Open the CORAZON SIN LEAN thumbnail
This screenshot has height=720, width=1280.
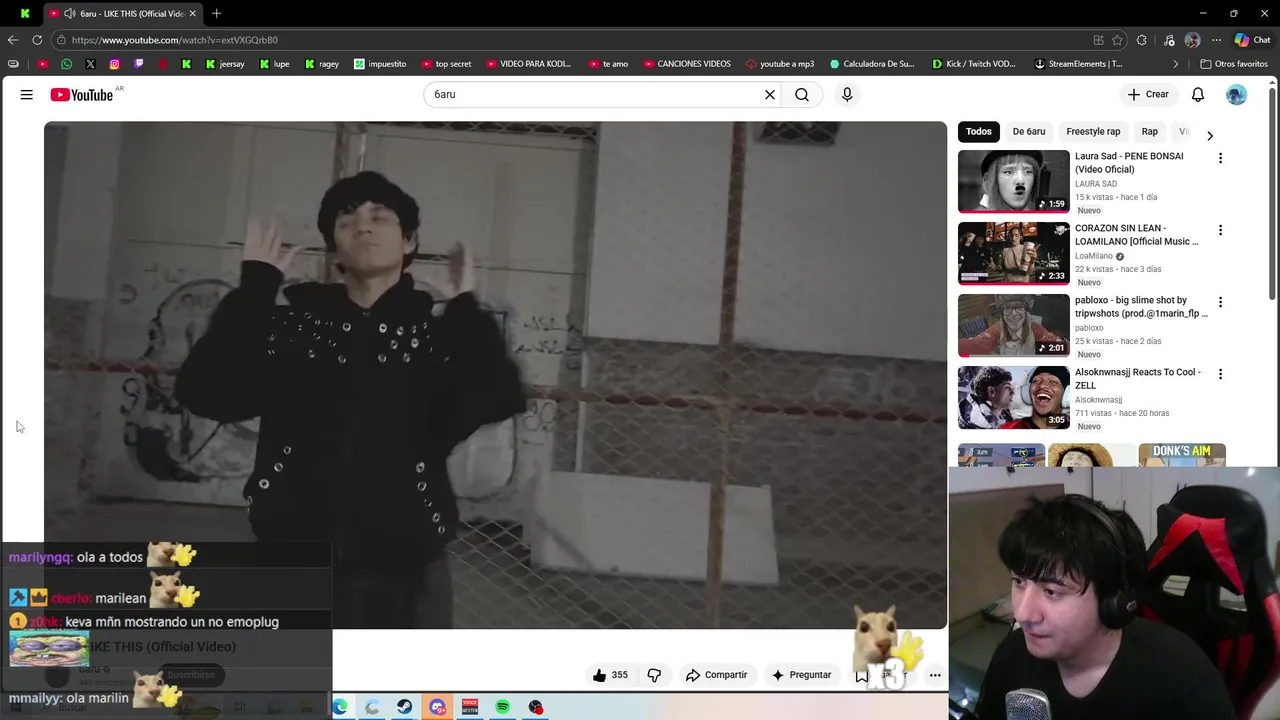[1014, 253]
